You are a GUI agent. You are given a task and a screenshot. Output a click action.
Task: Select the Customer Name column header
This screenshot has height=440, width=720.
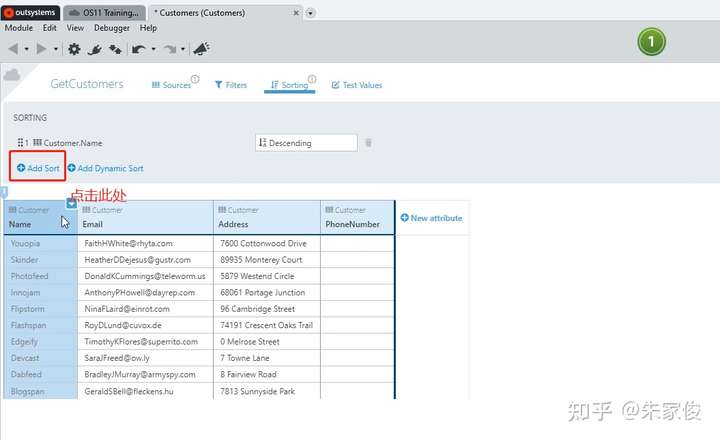point(40,217)
